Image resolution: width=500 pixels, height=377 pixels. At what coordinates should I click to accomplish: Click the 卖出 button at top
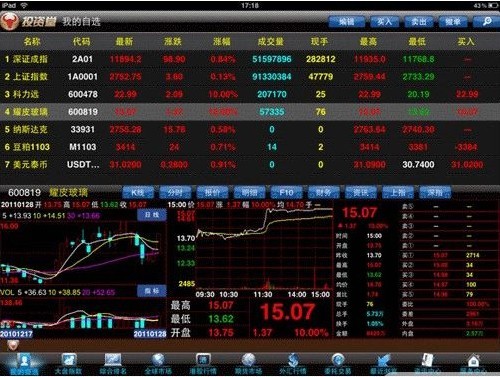[419, 22]
